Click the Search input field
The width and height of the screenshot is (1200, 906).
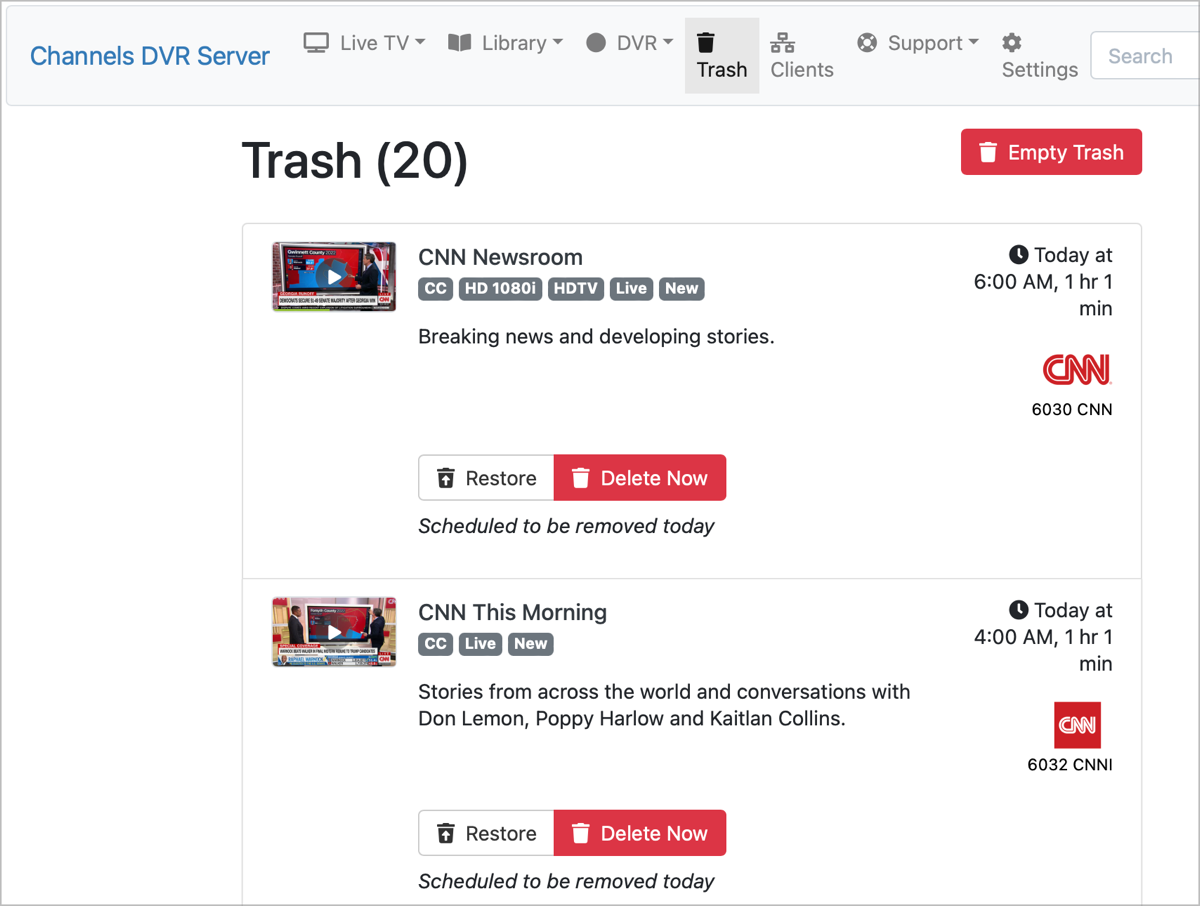click(1145, 56)
